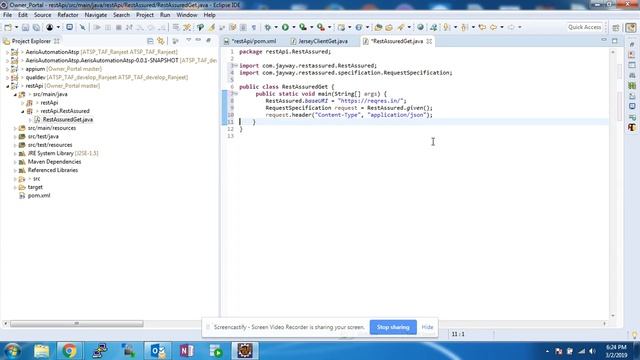640x360 pixels.
Task: Click the Open Perspective icon
Action: 616,27
